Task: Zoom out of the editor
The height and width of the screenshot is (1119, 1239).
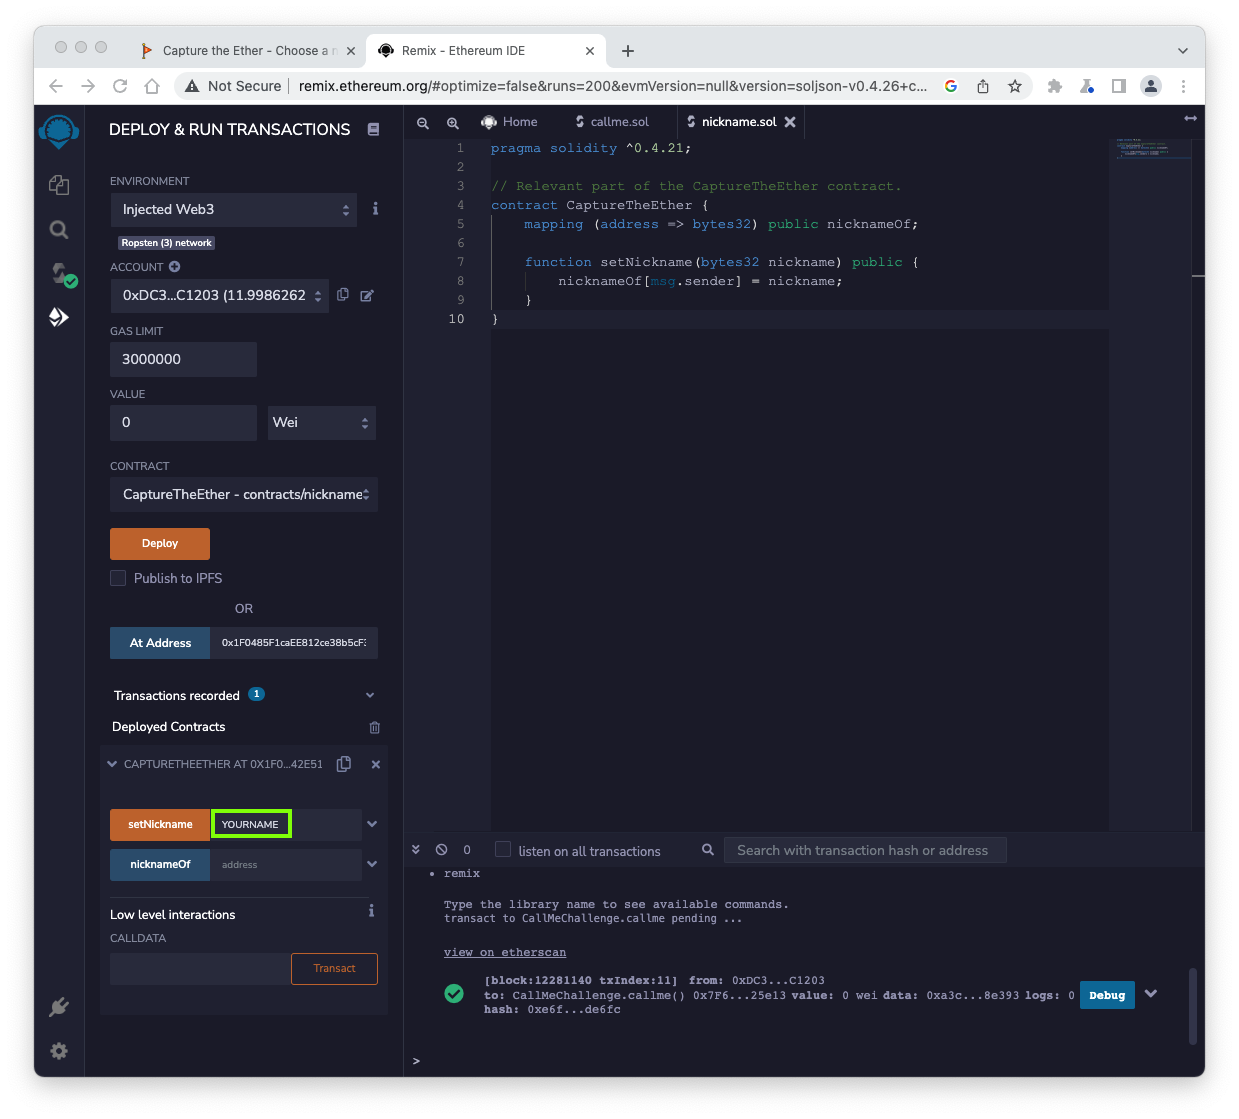Action: [423, 123]
